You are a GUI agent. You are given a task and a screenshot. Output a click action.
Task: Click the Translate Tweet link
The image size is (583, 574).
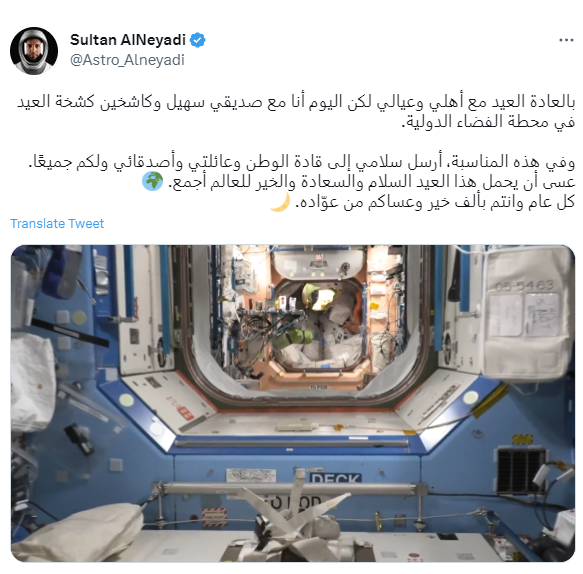coord(57,223)
